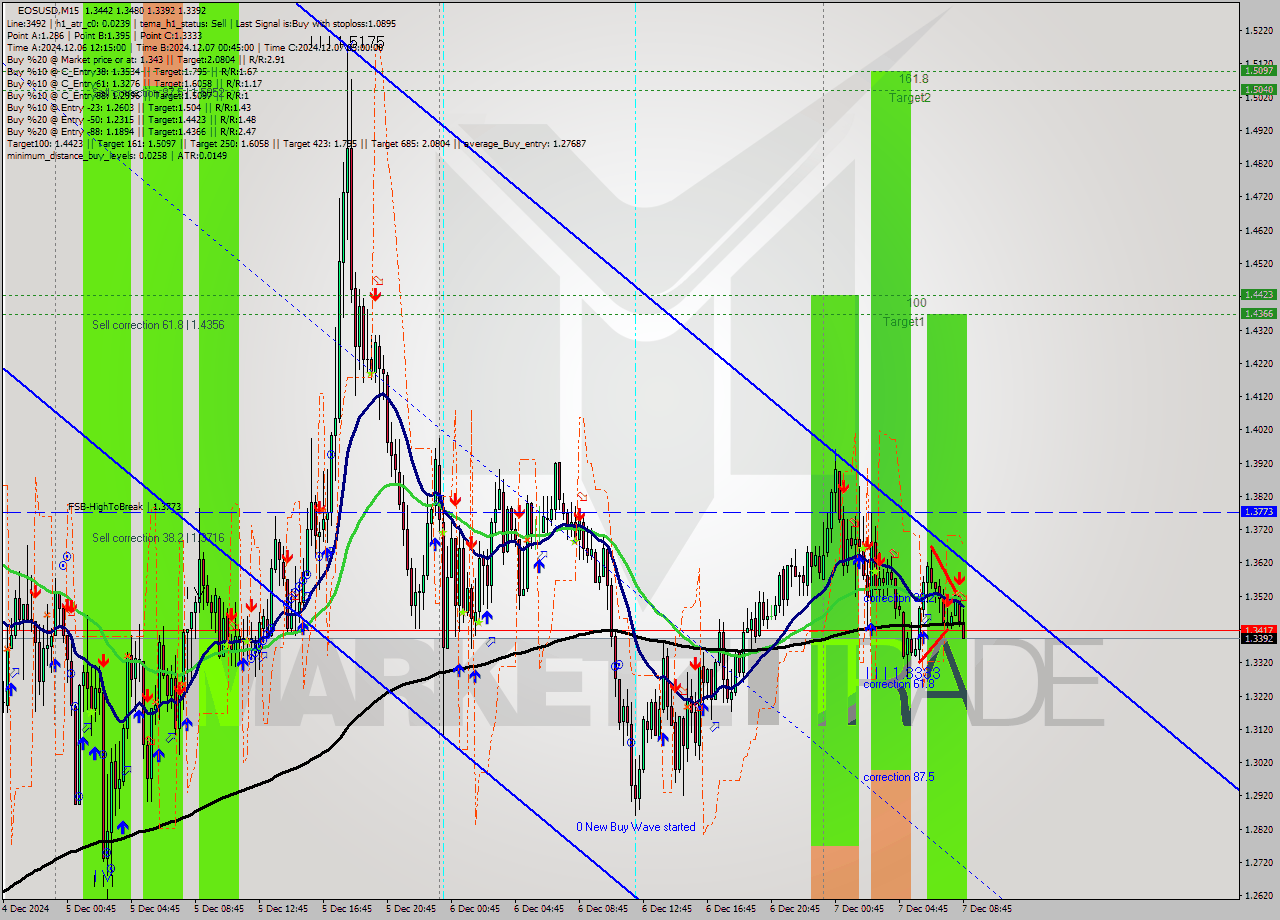Click the '7 Dec 08:45' time label
Screen dimensions: 1280x920
[x=986, y=909]
